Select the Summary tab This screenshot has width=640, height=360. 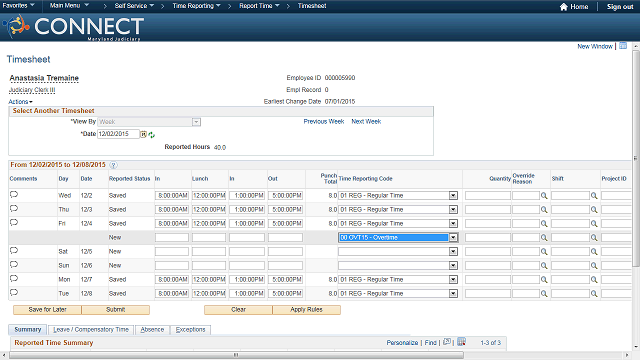(x=28, y=330)
